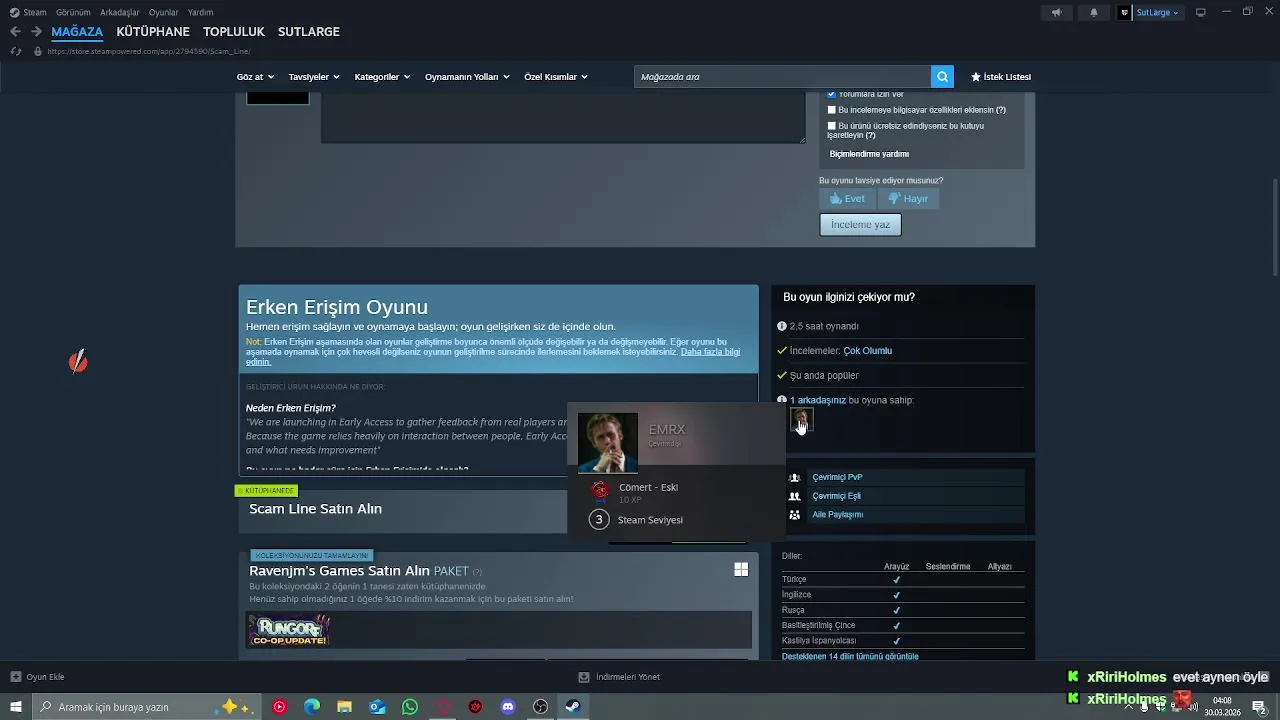Viewport: 1280px width, 720px height.
Task: Click Desteklenen 14 dilin tümünü görüntüle
Action: [x=850, y=657]
